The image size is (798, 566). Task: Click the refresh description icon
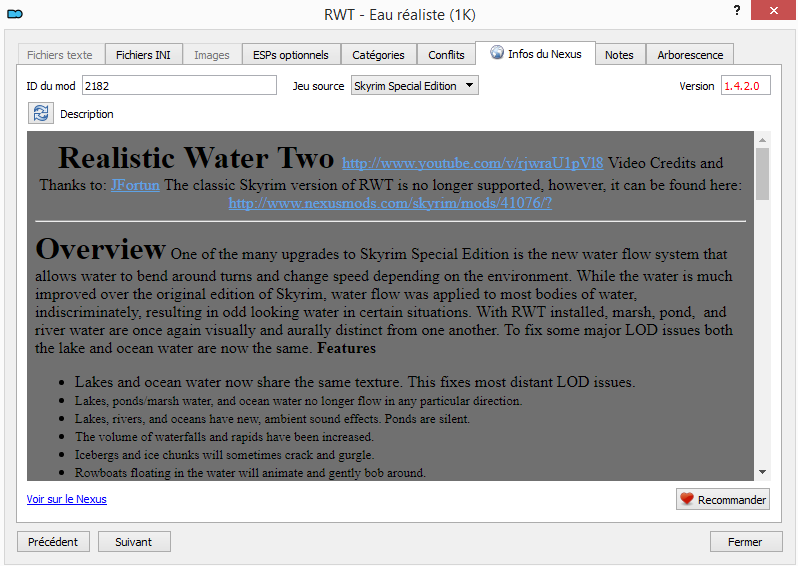pyautogui.click(x=41, y=114)
